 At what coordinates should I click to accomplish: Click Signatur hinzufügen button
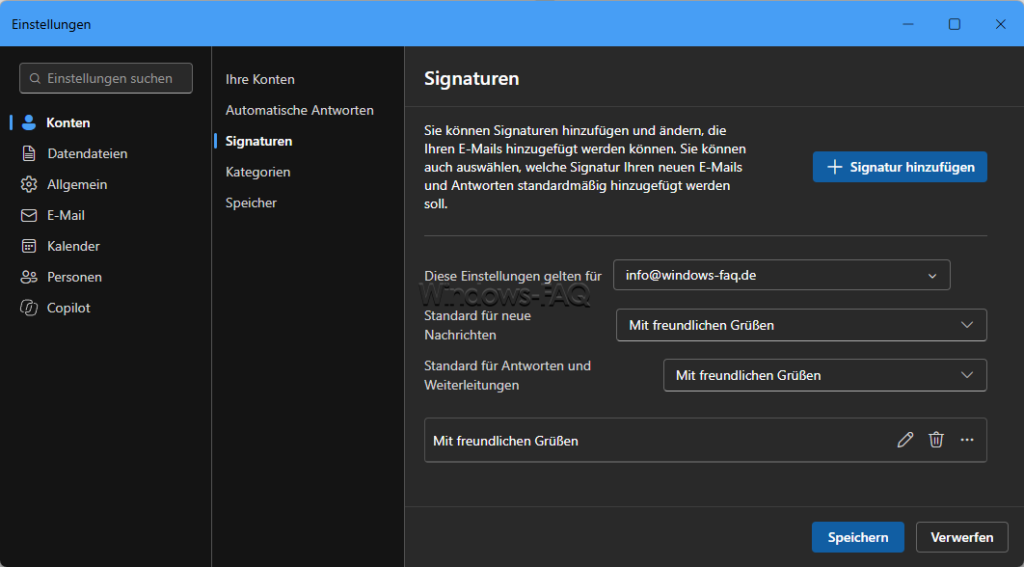[900, 167]
